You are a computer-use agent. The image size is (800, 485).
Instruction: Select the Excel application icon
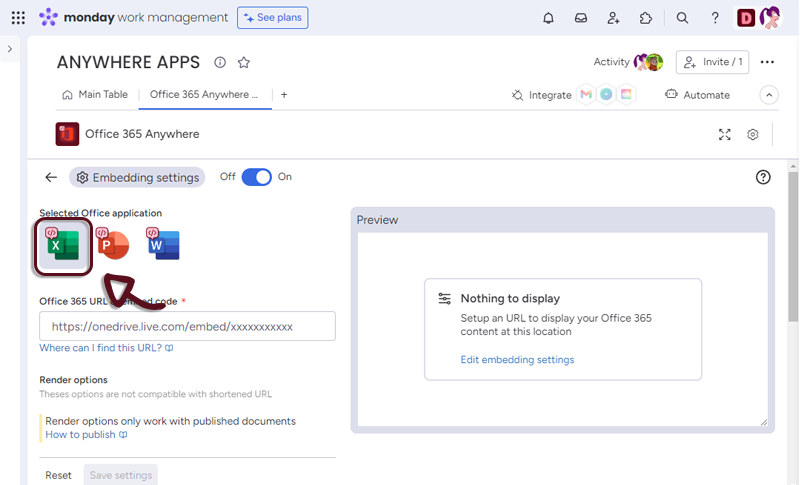(x=63, y=246)
